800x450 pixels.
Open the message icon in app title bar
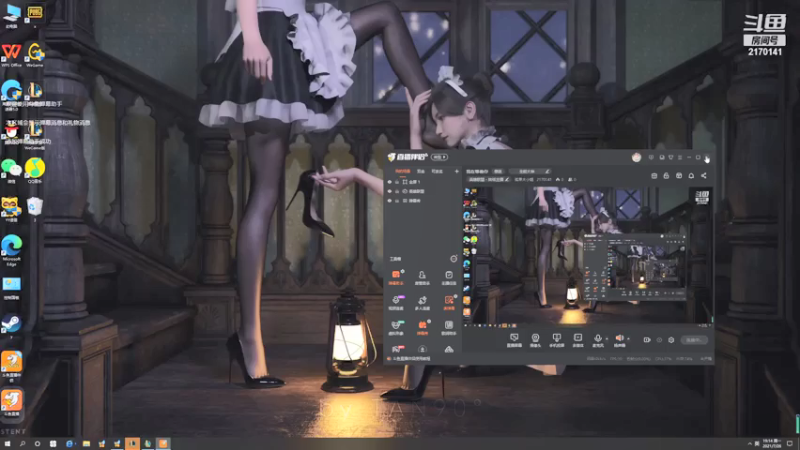(651, 157)
